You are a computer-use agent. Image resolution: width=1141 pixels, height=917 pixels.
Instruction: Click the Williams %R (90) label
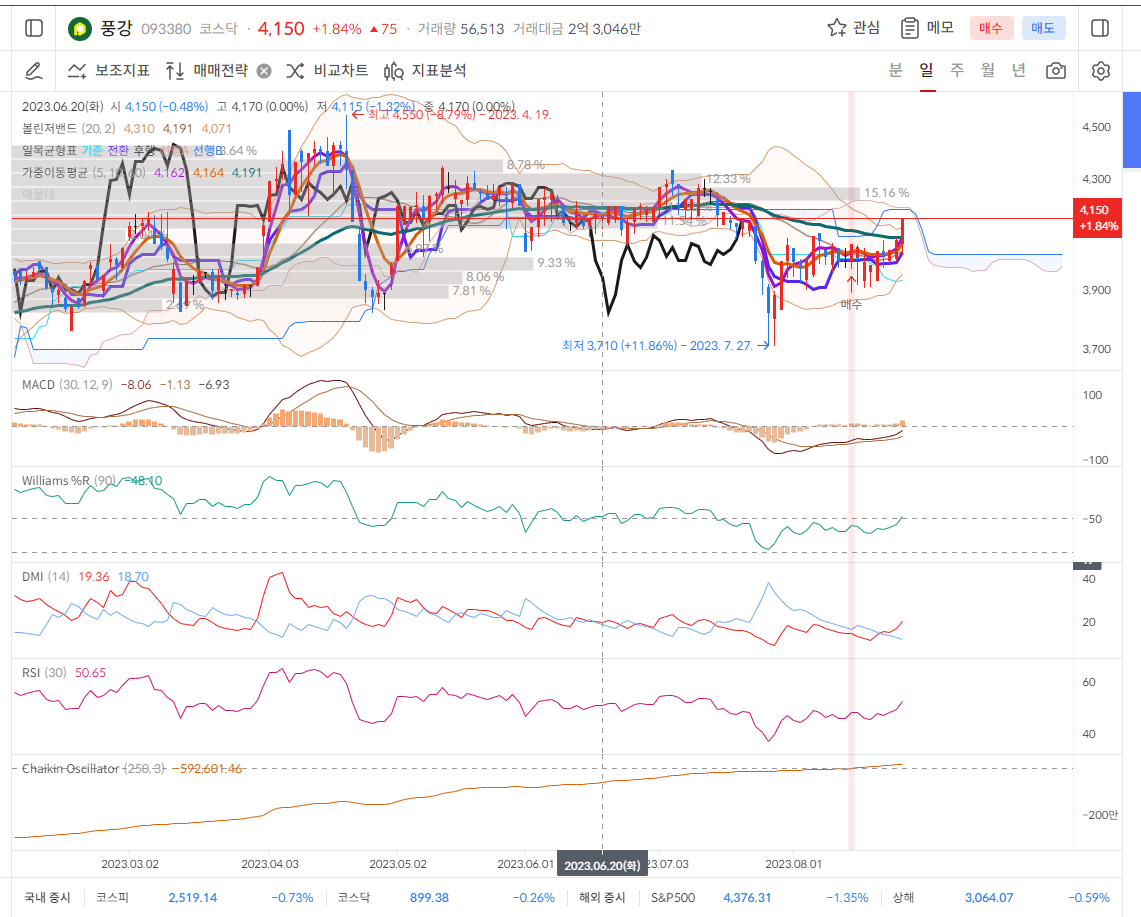68,480
